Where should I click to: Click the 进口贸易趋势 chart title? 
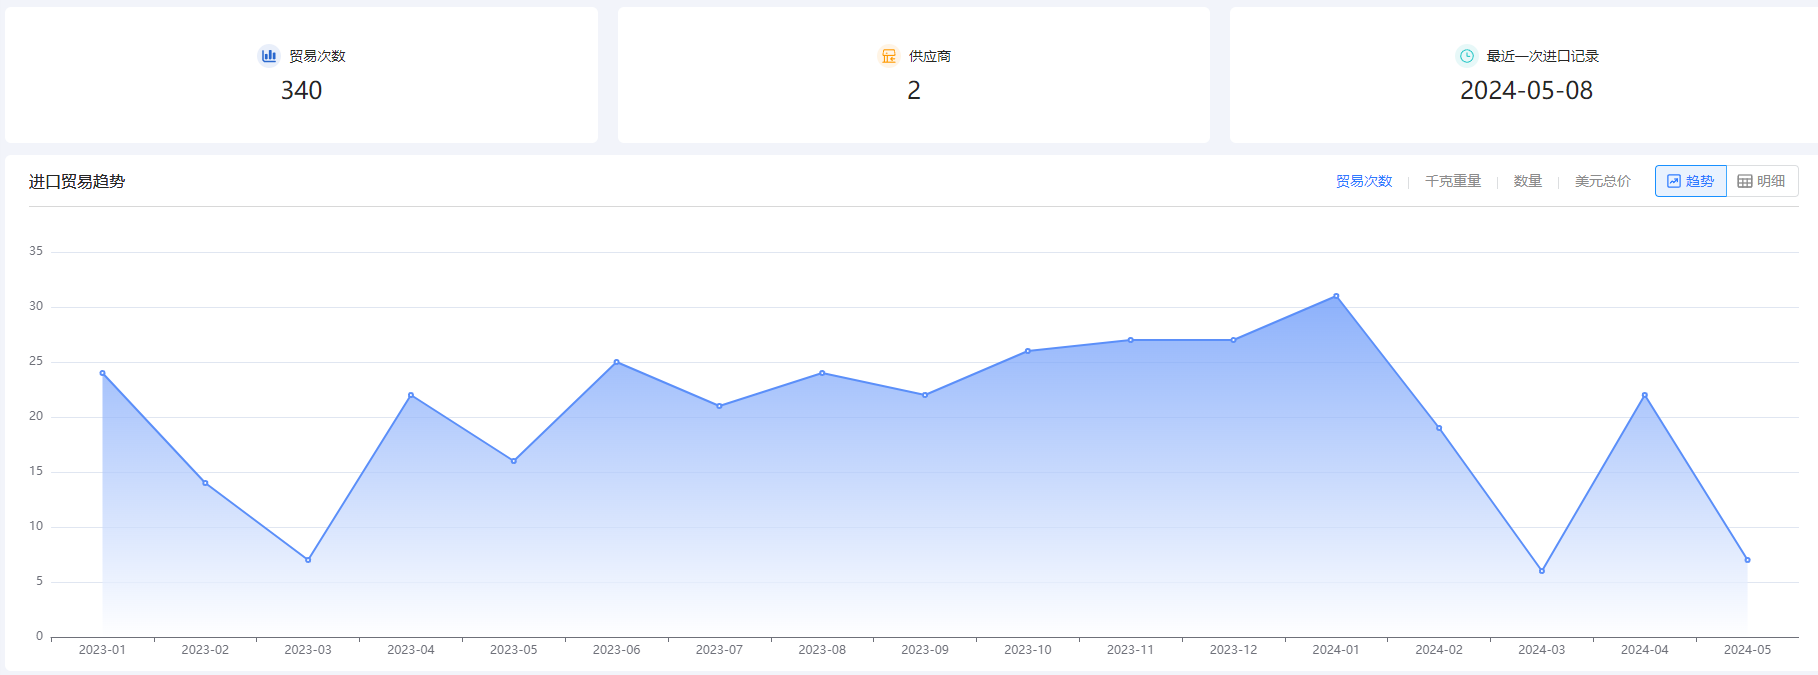coord(77,182)
